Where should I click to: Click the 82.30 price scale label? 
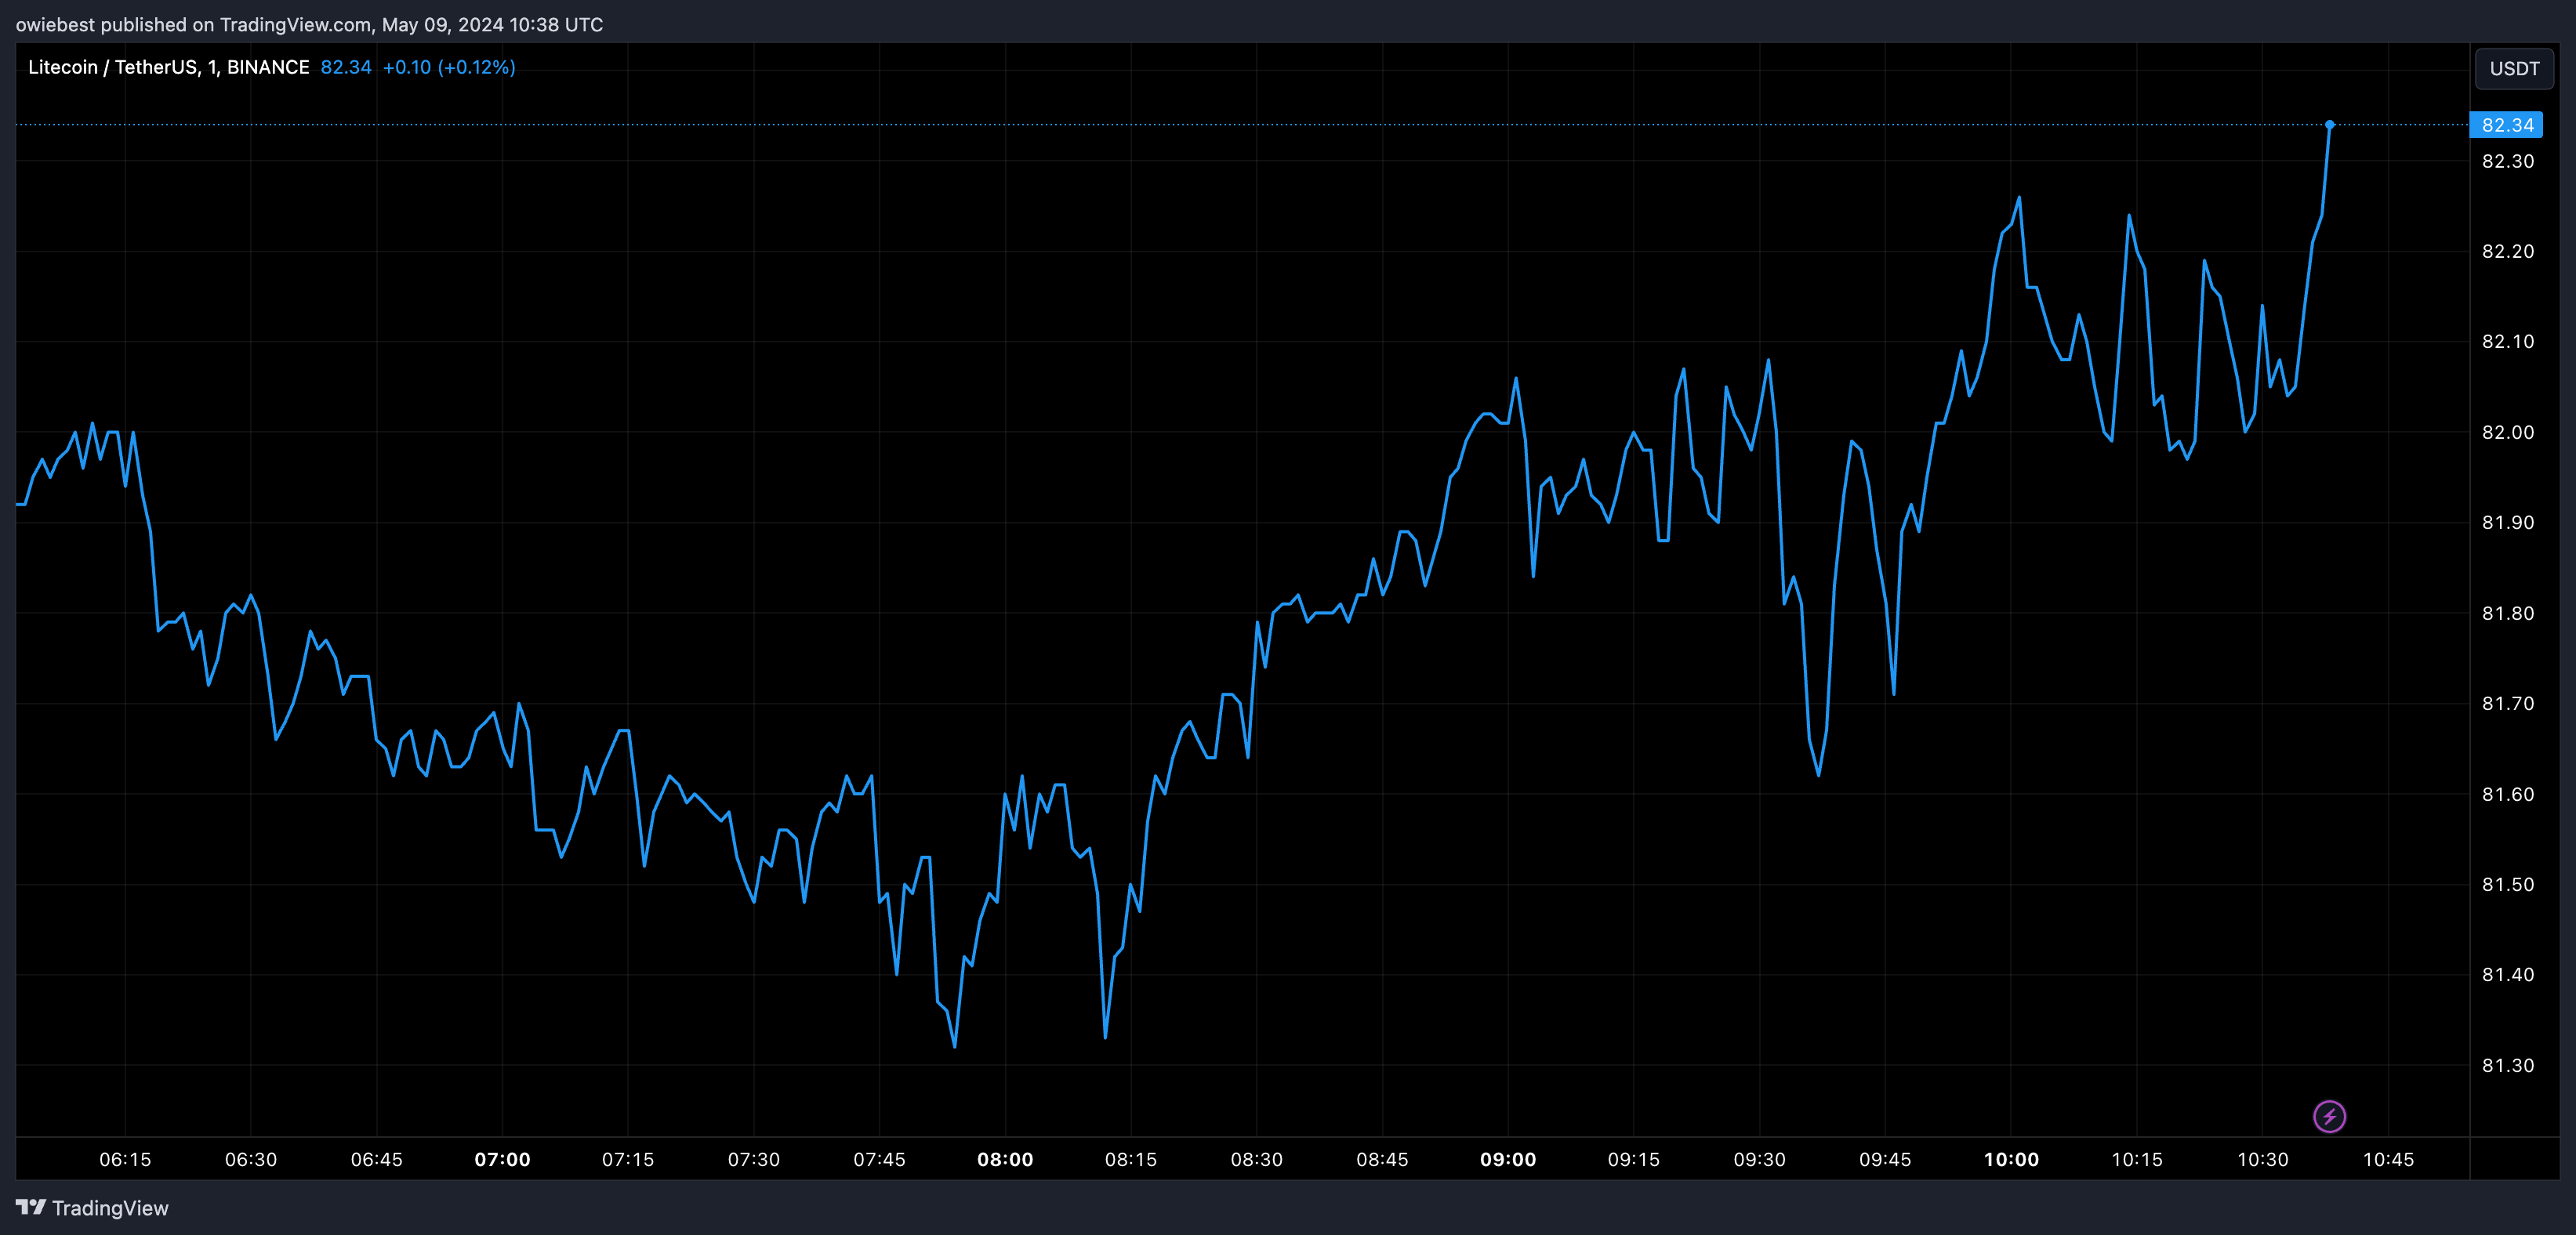pyautogui.click(x=2507, y=161)
